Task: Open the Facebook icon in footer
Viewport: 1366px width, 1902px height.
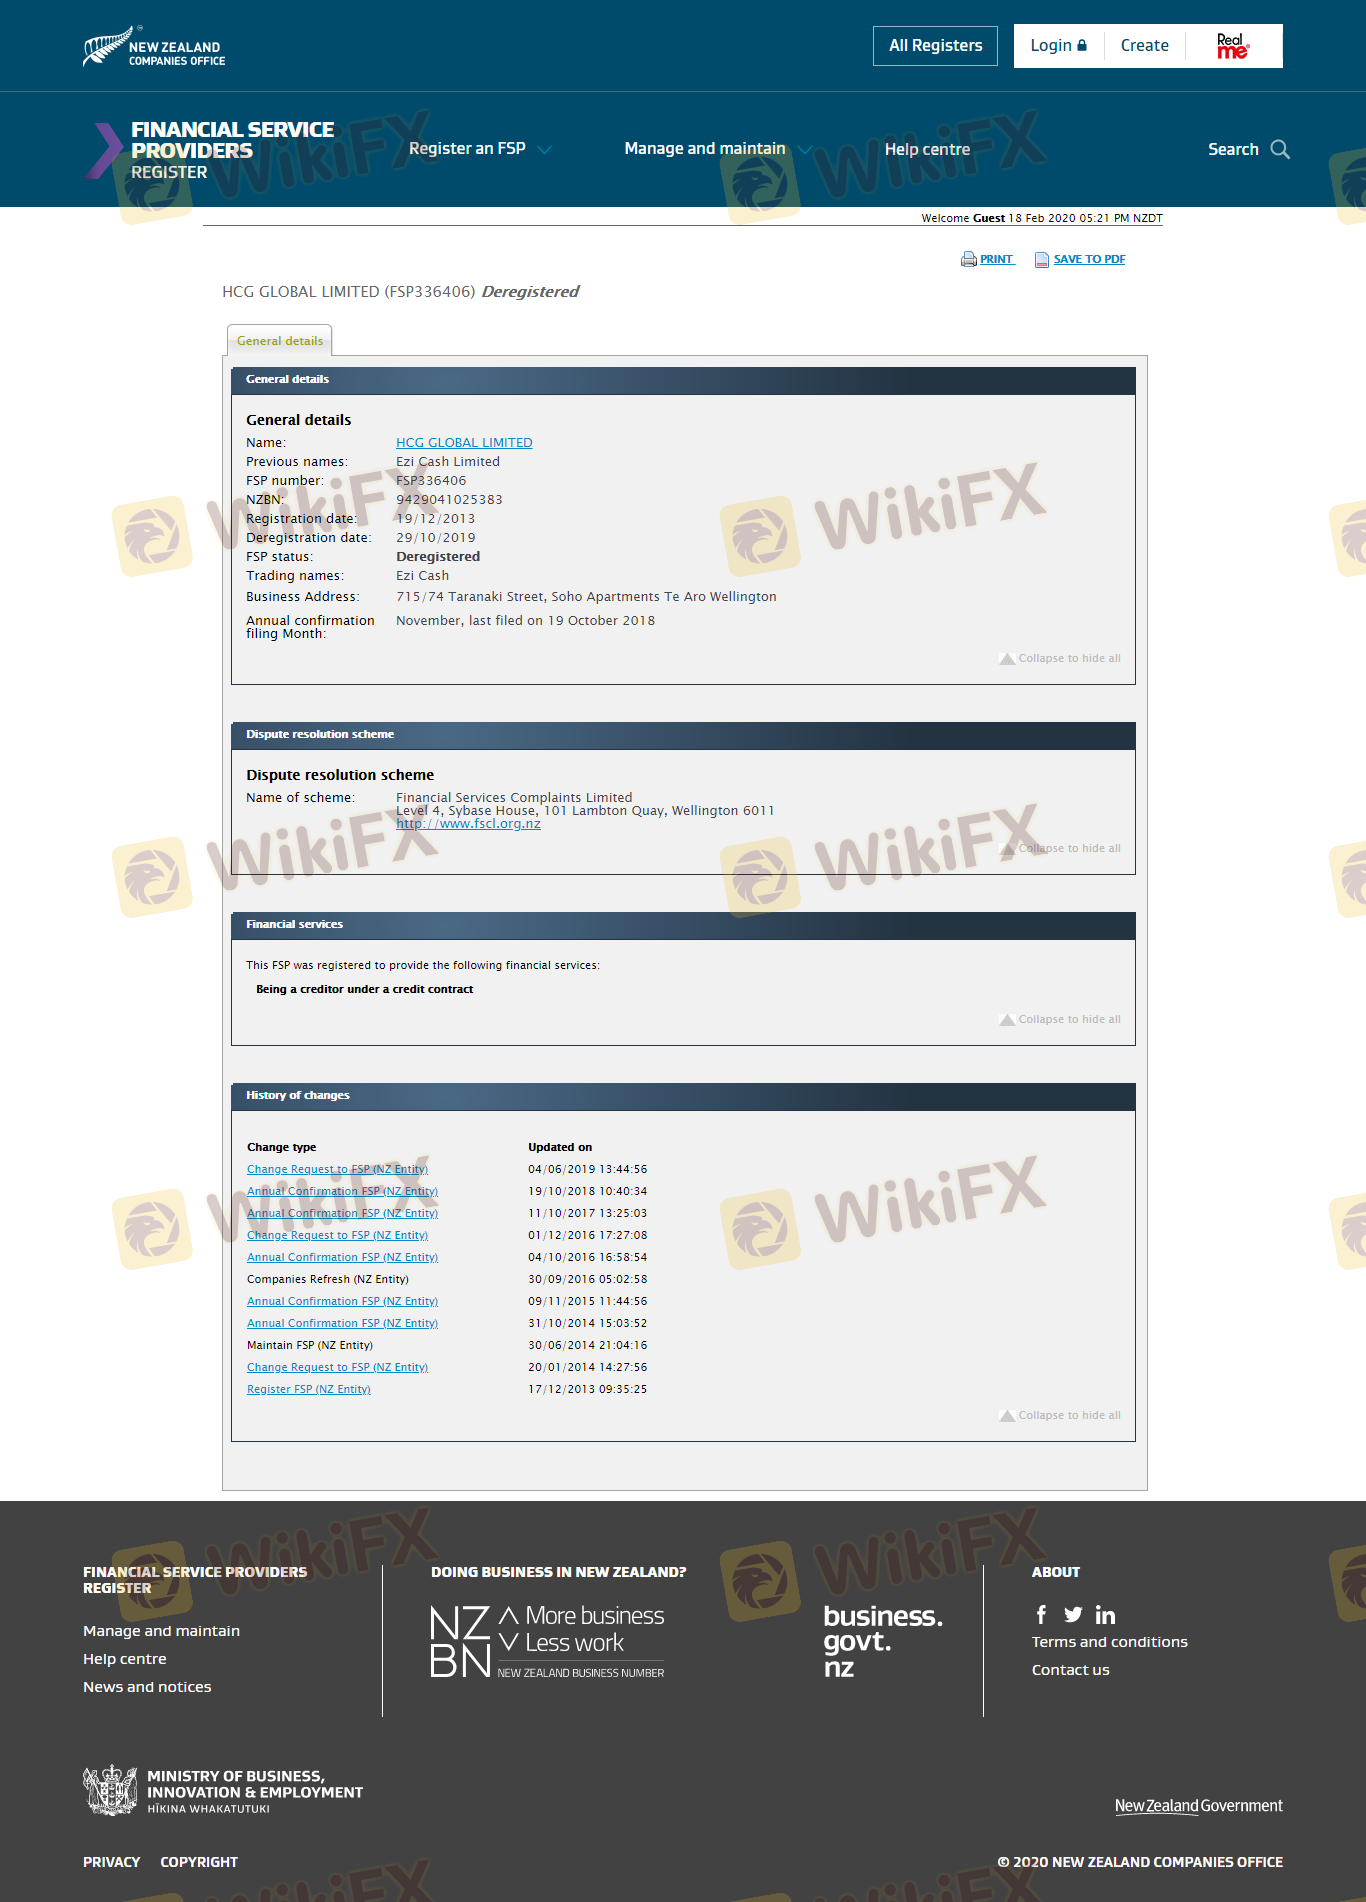Action: click(1041, 1614)
